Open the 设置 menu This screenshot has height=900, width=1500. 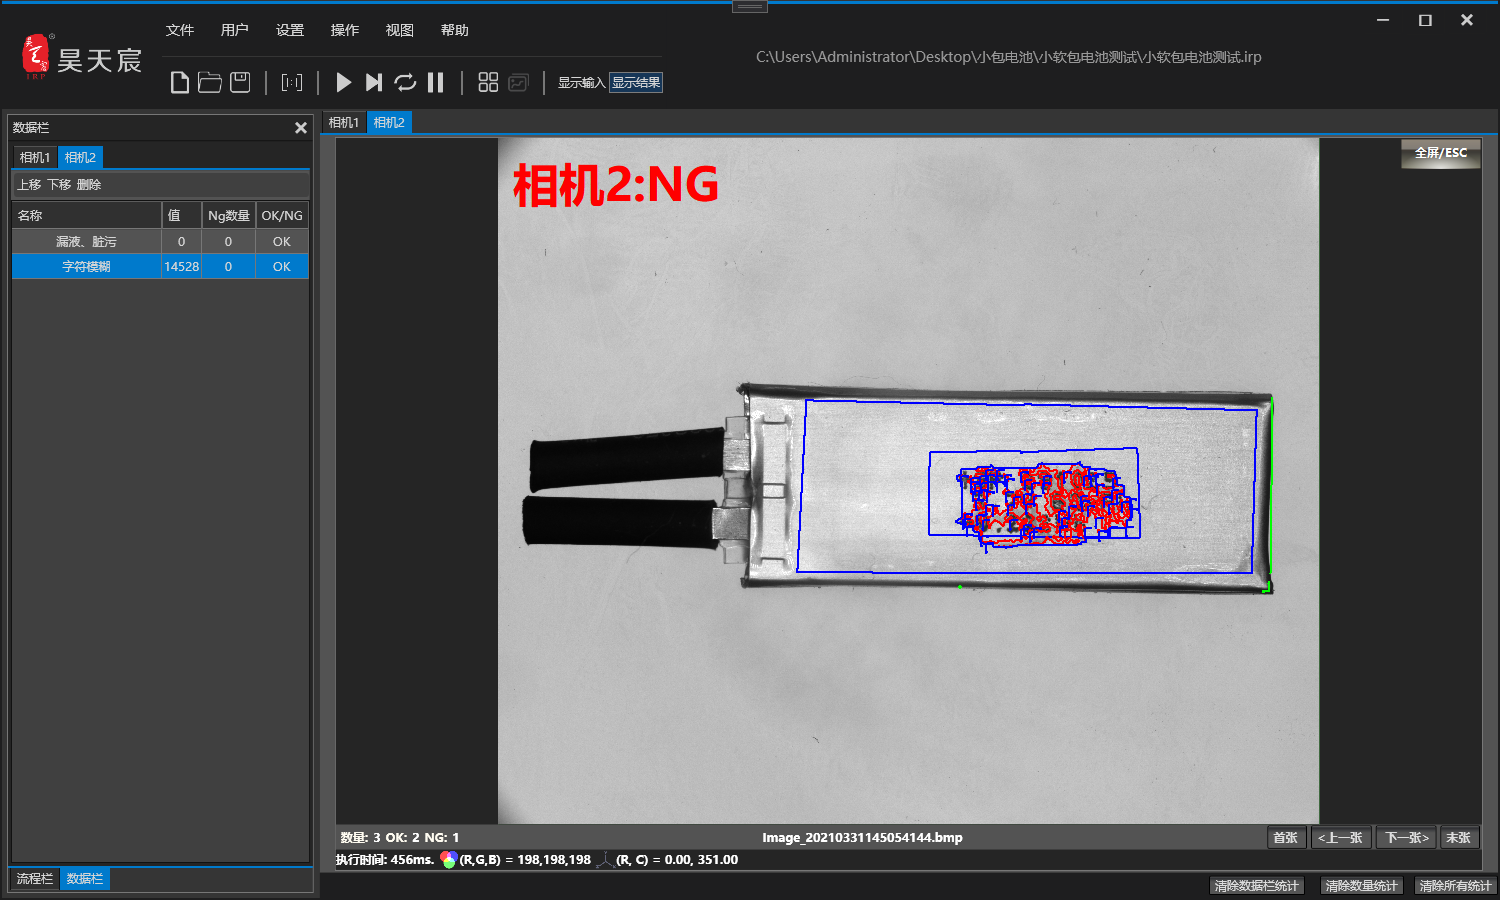click(290, 30)
